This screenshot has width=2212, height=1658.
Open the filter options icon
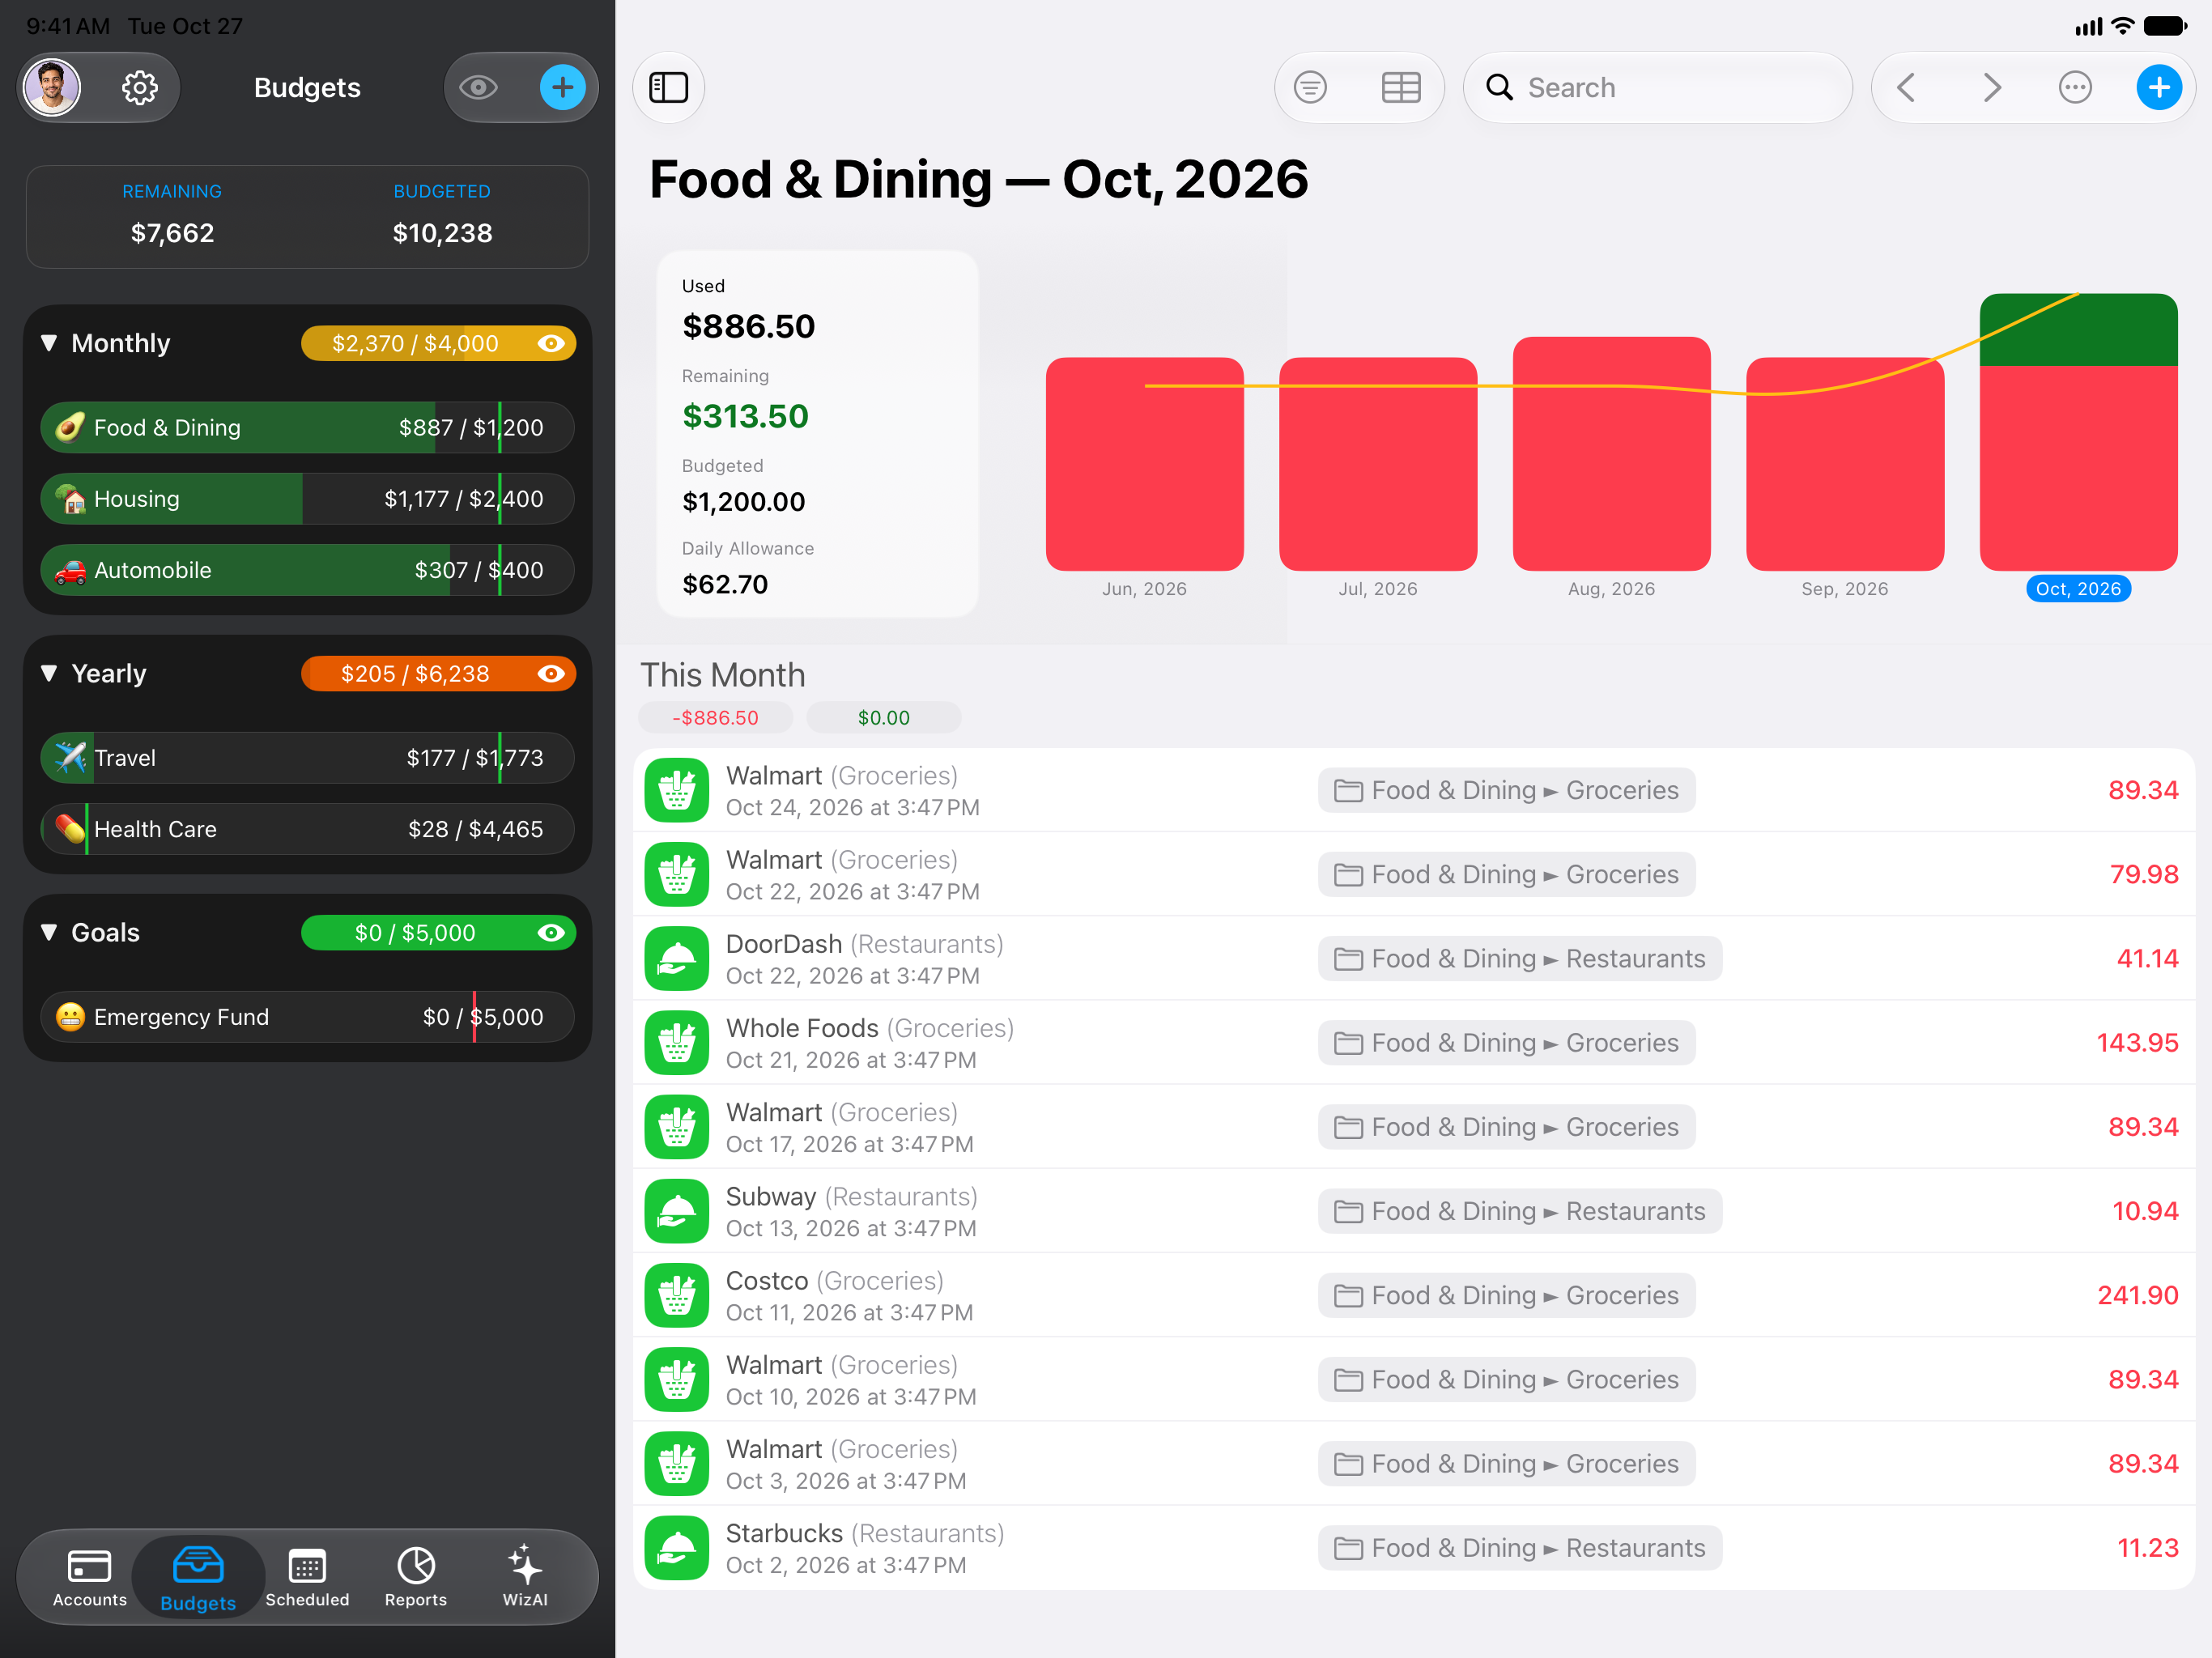(x=1310, y=88)
